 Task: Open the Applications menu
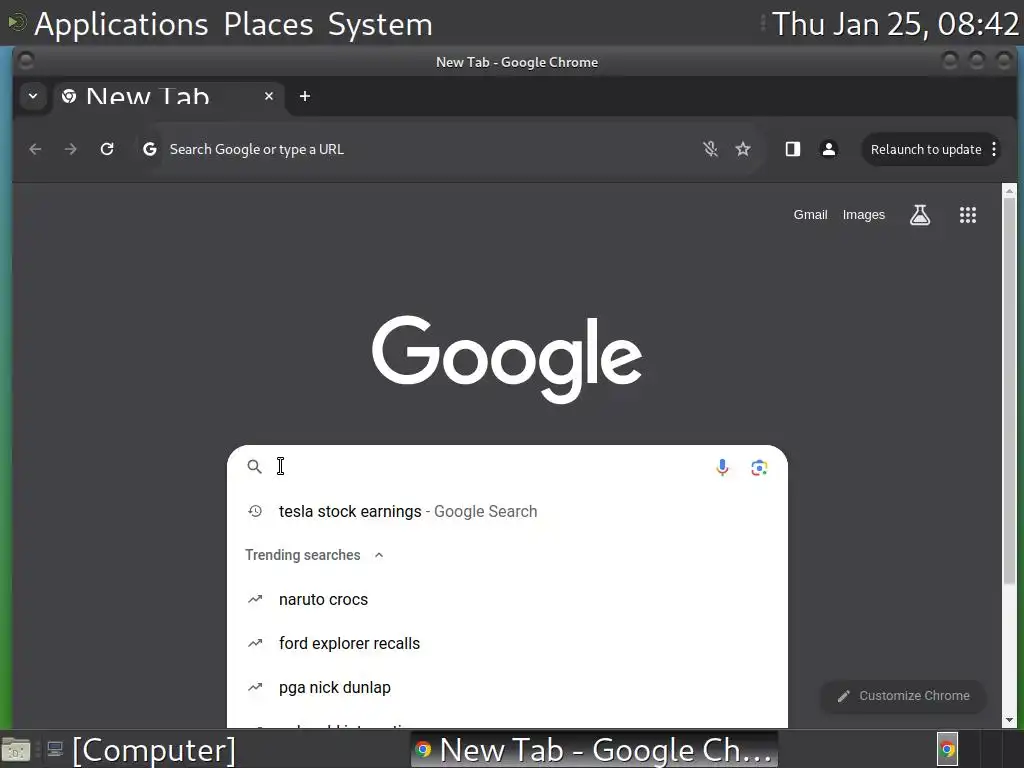[121, 24]
